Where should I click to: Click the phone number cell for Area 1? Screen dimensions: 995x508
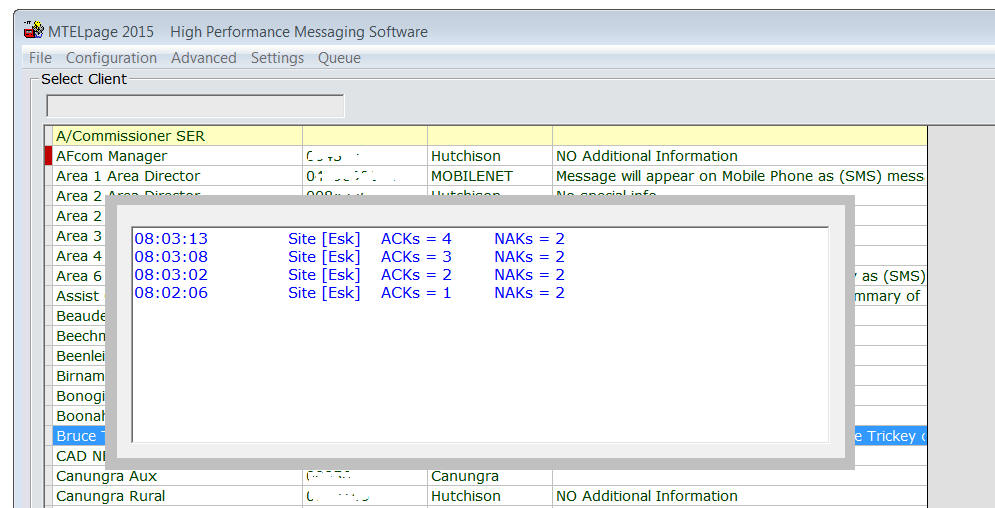pos(365,176)
